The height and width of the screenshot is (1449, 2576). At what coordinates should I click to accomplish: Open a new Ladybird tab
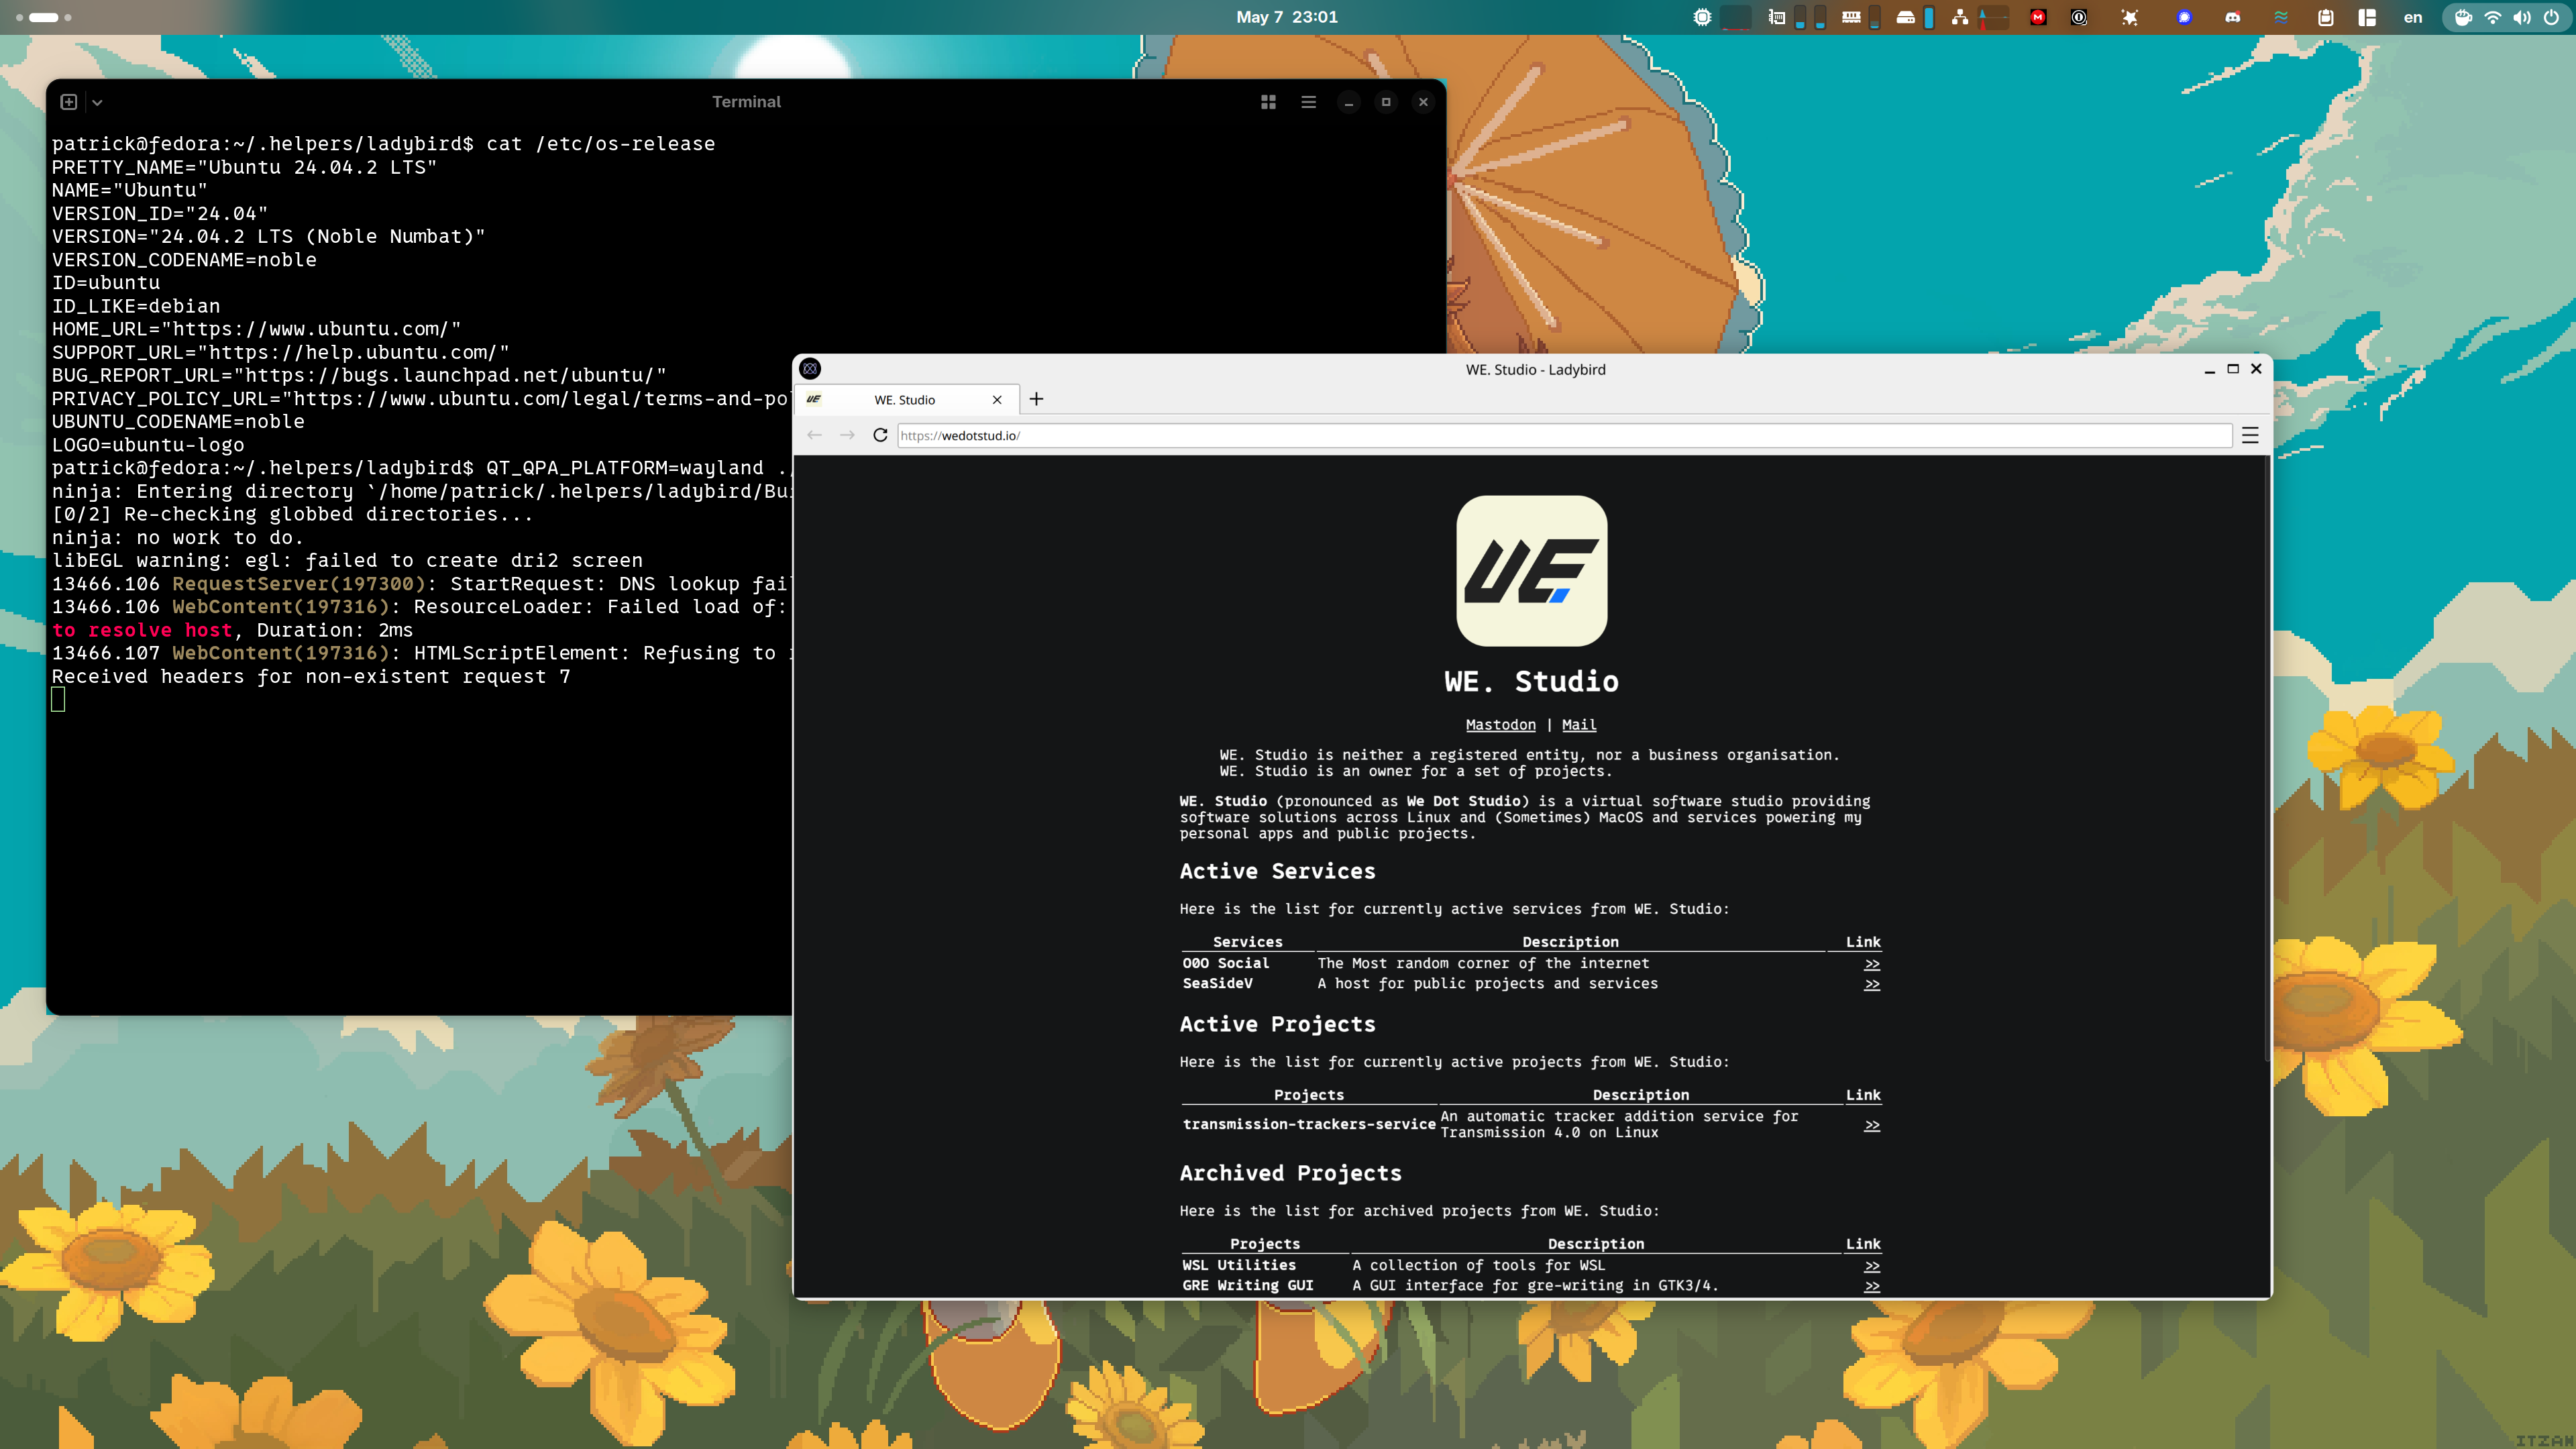1036,399
